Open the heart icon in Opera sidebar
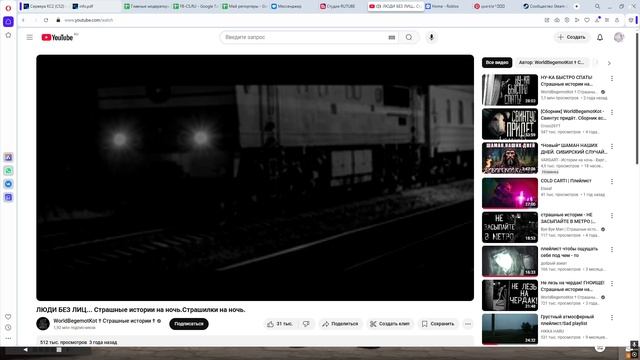Image resolution: width=640 pixels, height=360 pixels. coord(8,317)
